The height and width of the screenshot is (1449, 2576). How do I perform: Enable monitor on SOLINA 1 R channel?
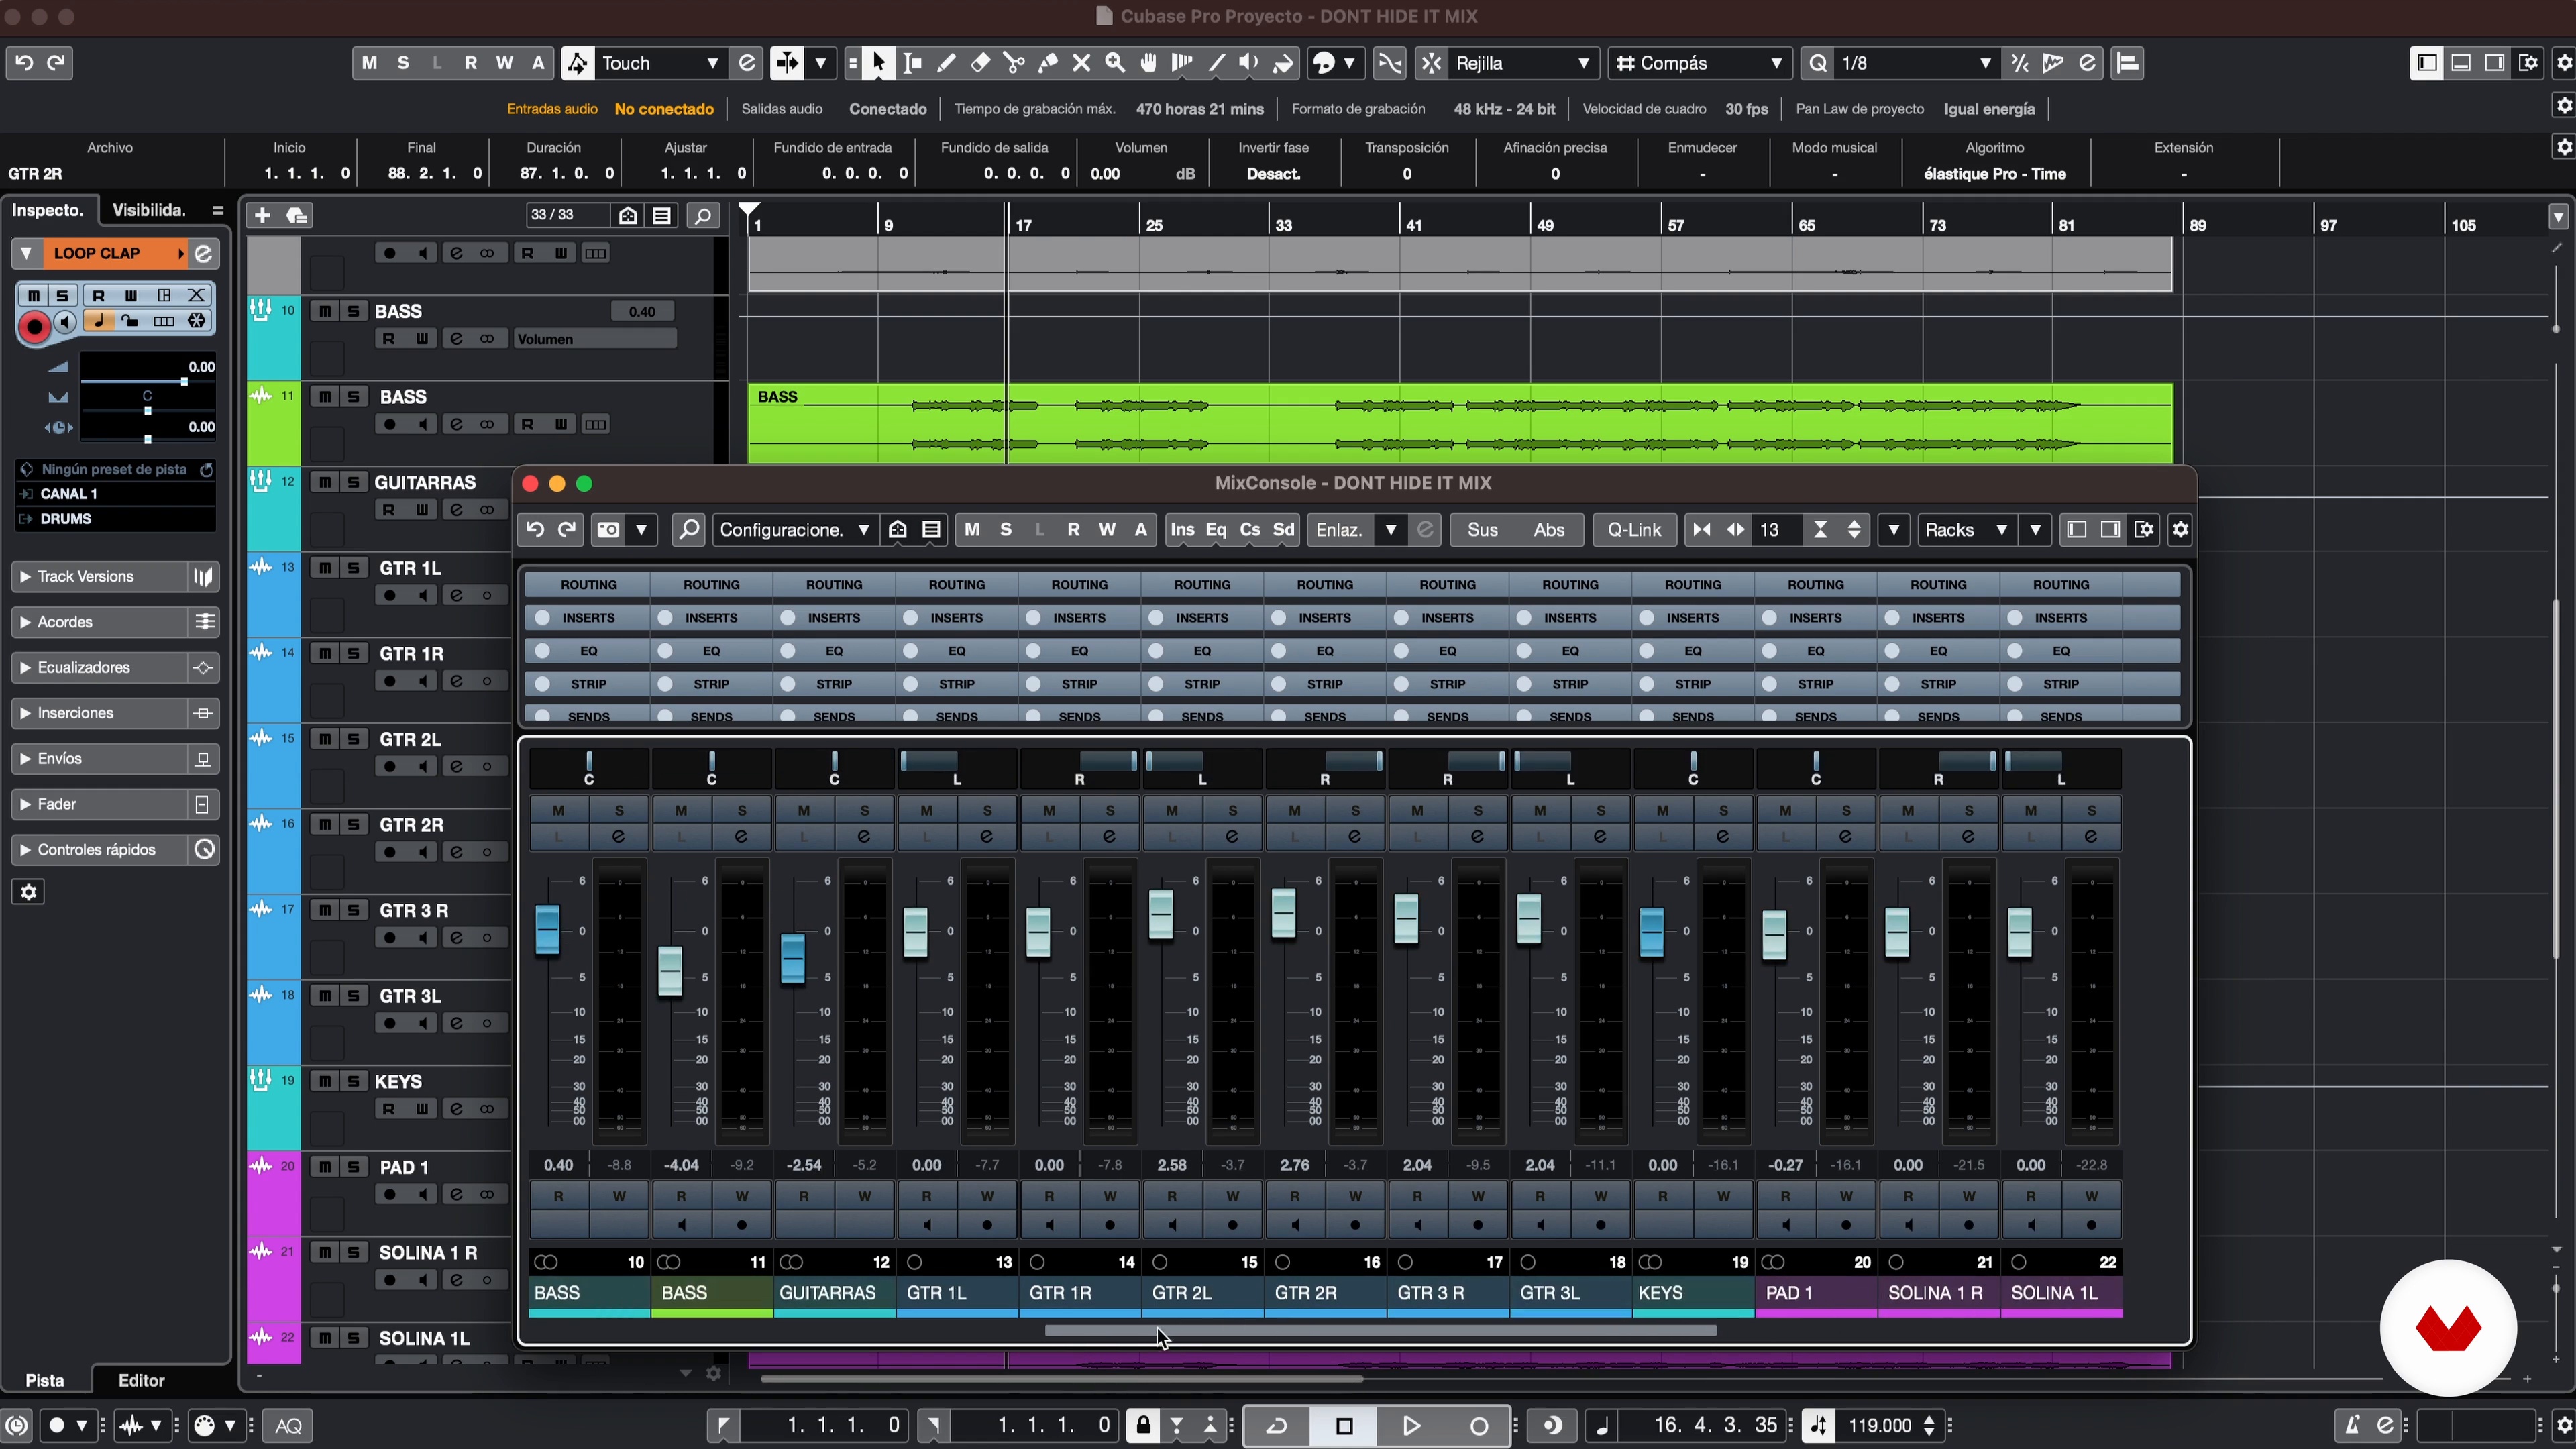click(x=1908, y=1224)
